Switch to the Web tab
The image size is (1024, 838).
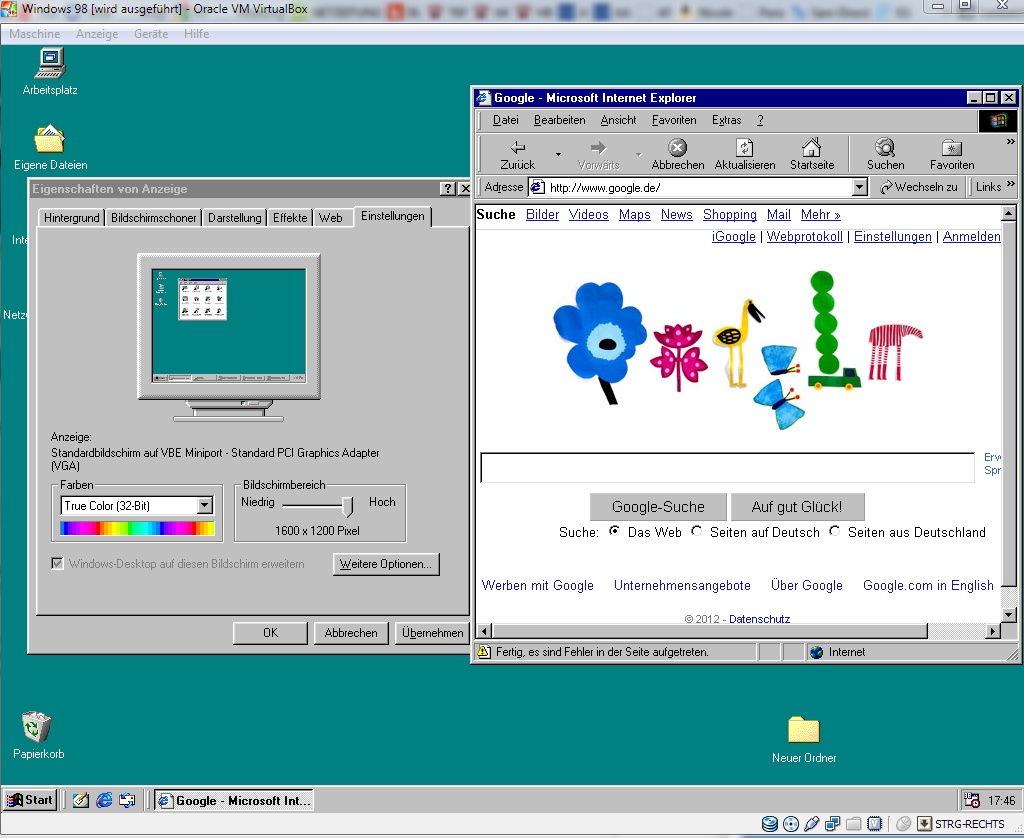coord(330,218)
